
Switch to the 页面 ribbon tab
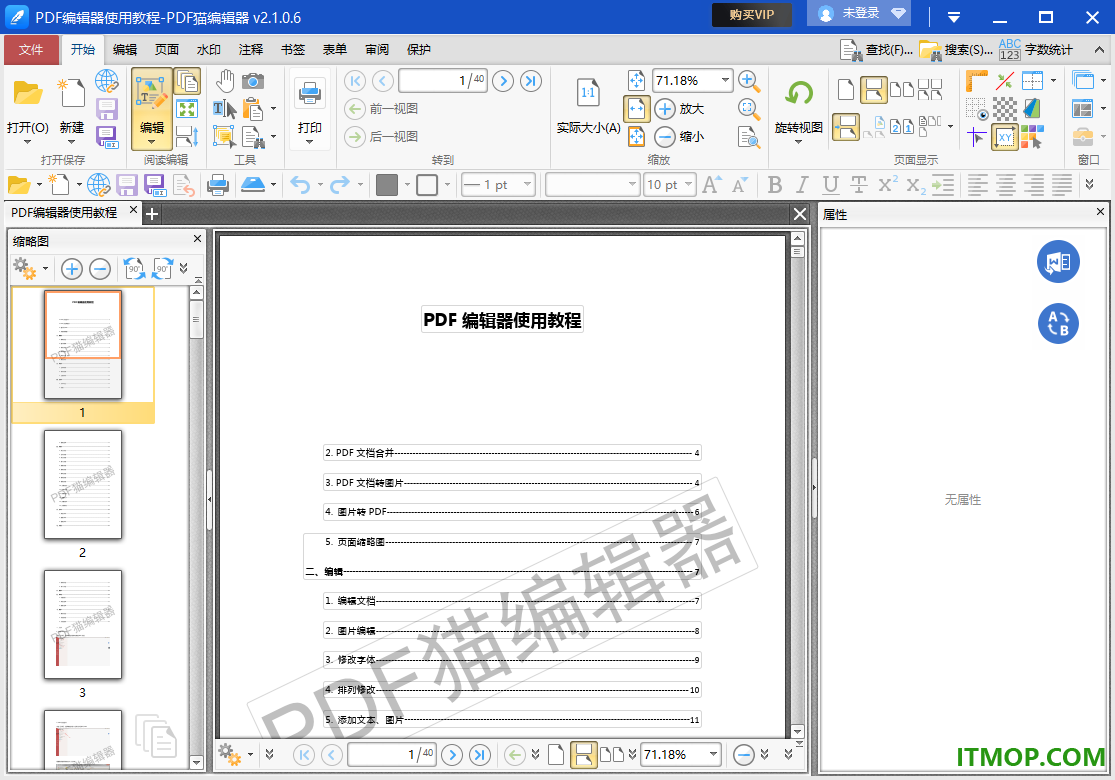[166, 50]
